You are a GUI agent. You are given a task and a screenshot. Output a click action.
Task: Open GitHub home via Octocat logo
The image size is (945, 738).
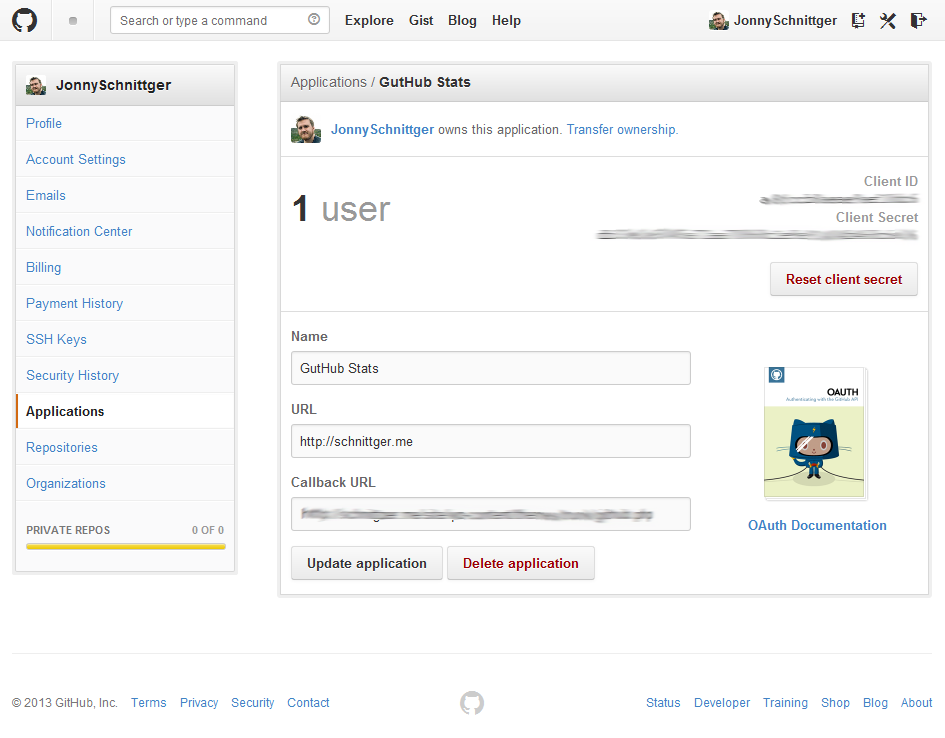click(x=25, y=20)
